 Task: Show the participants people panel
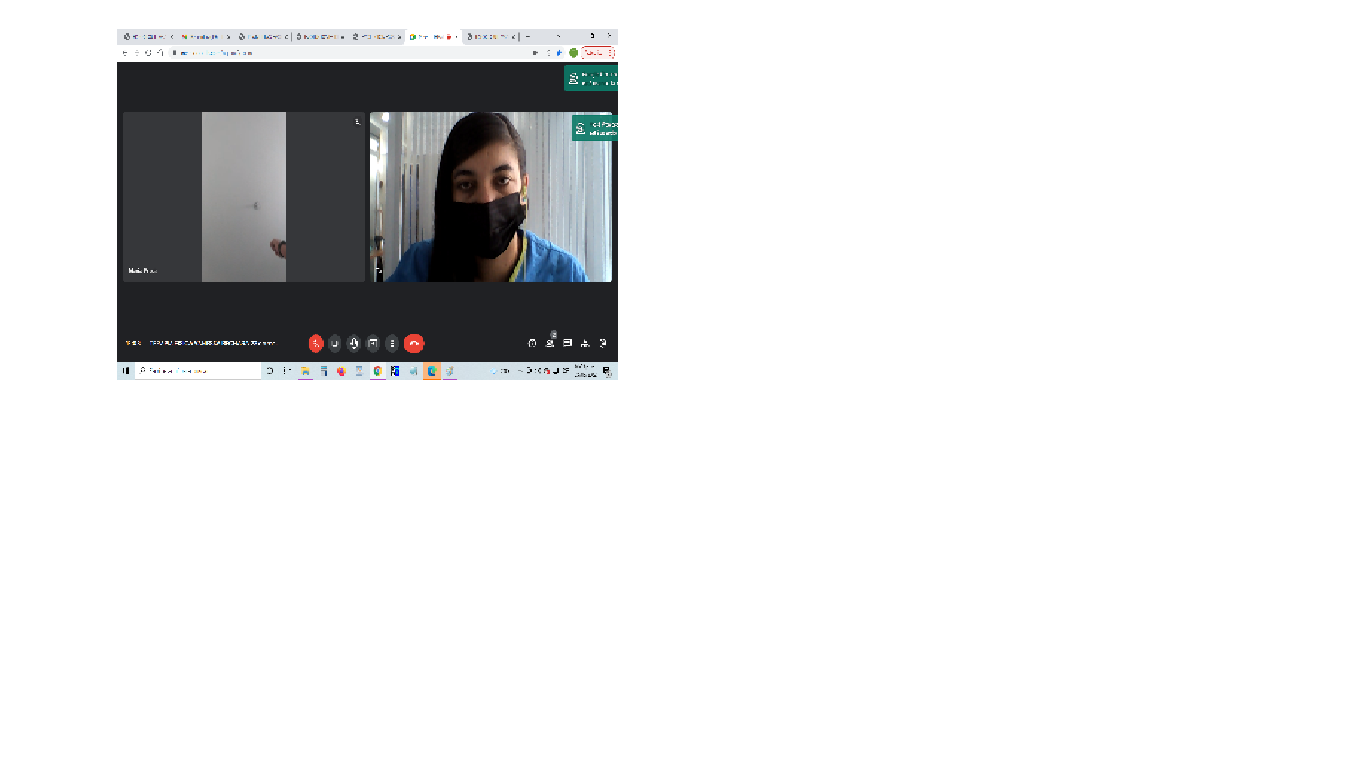tap(550, 343)
